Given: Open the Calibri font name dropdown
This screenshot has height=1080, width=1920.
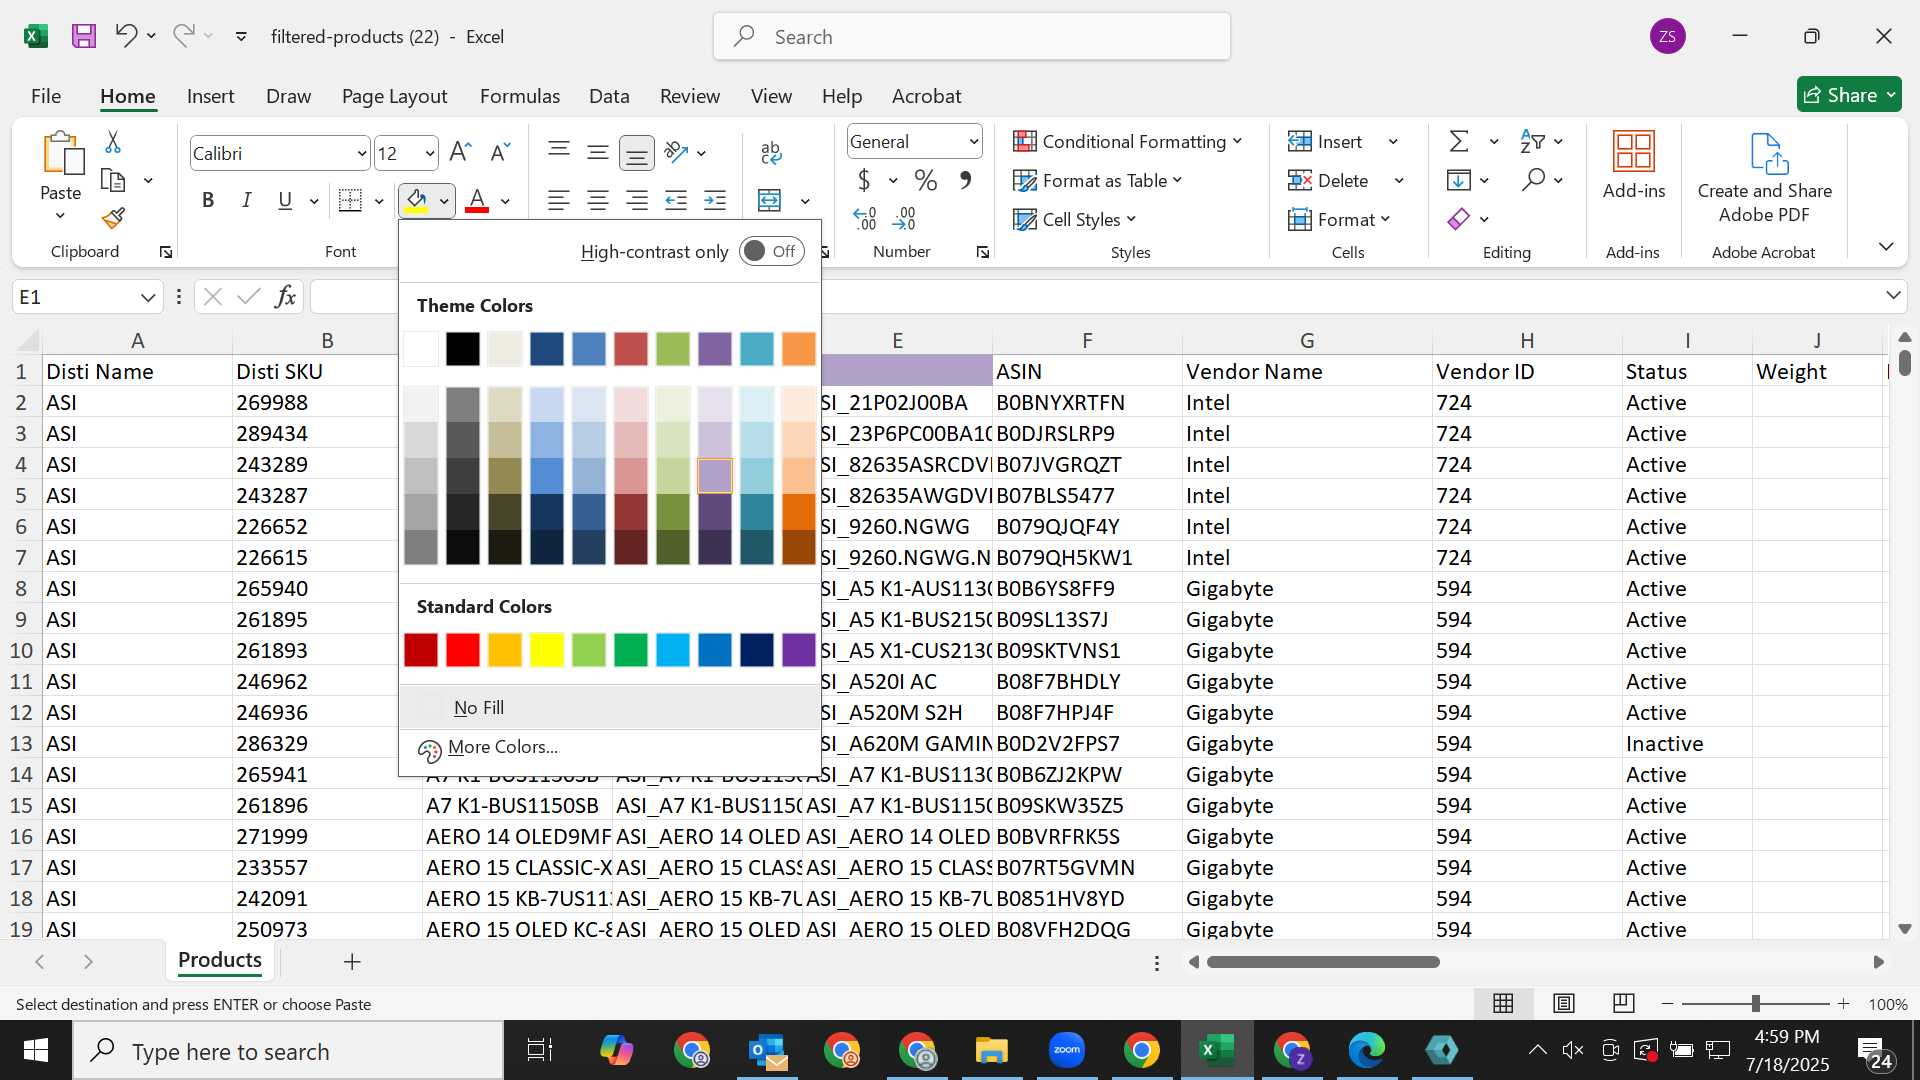Looking at the screenshot, I should [361, 153].
